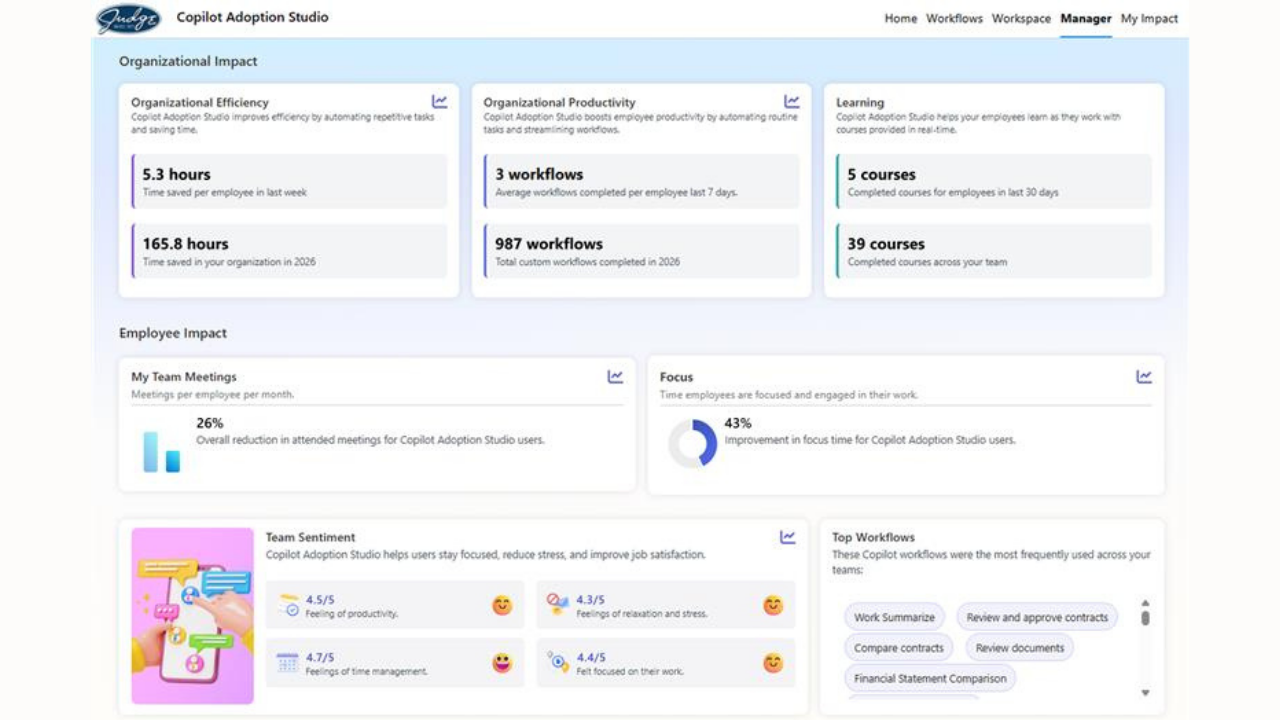Click smiley emoji on relaxation and stress row
This screenshot has width=1280, height=720.
pos(773,605)
